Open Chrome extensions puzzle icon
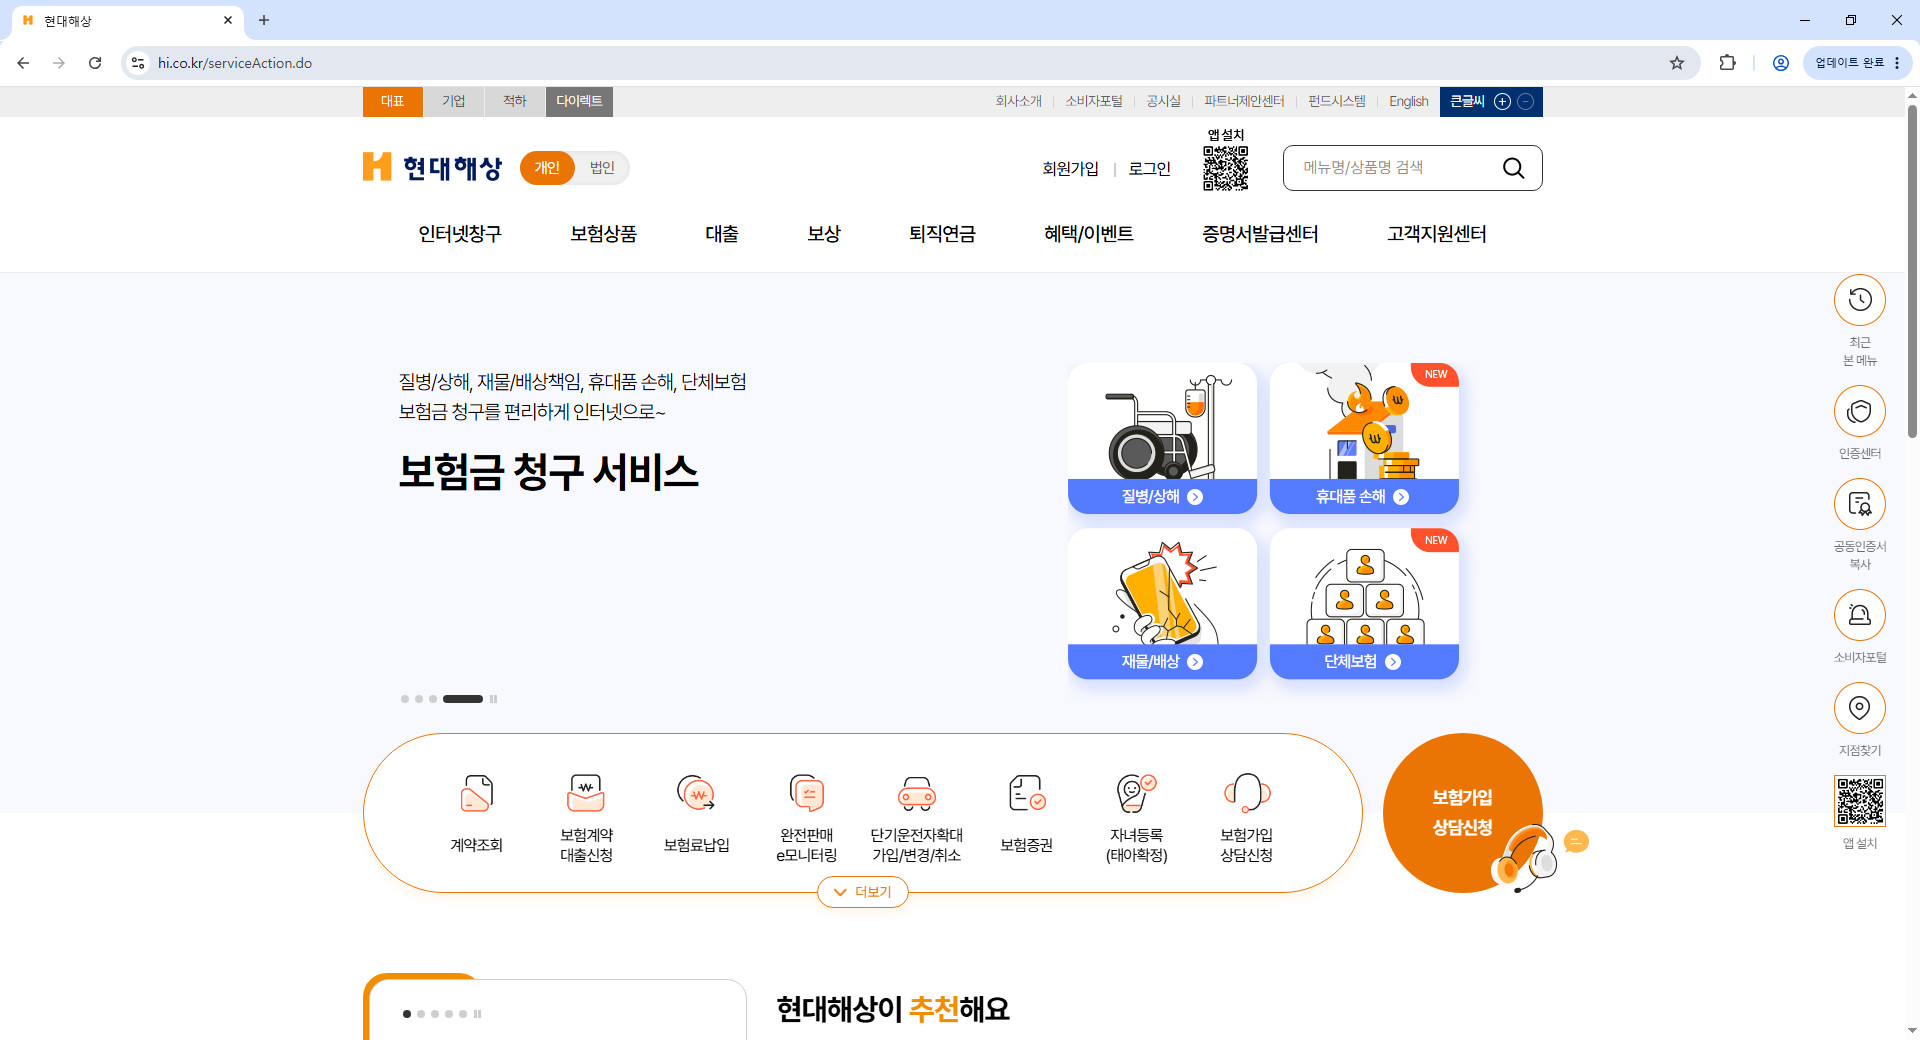 click(x=1727, y=63)
